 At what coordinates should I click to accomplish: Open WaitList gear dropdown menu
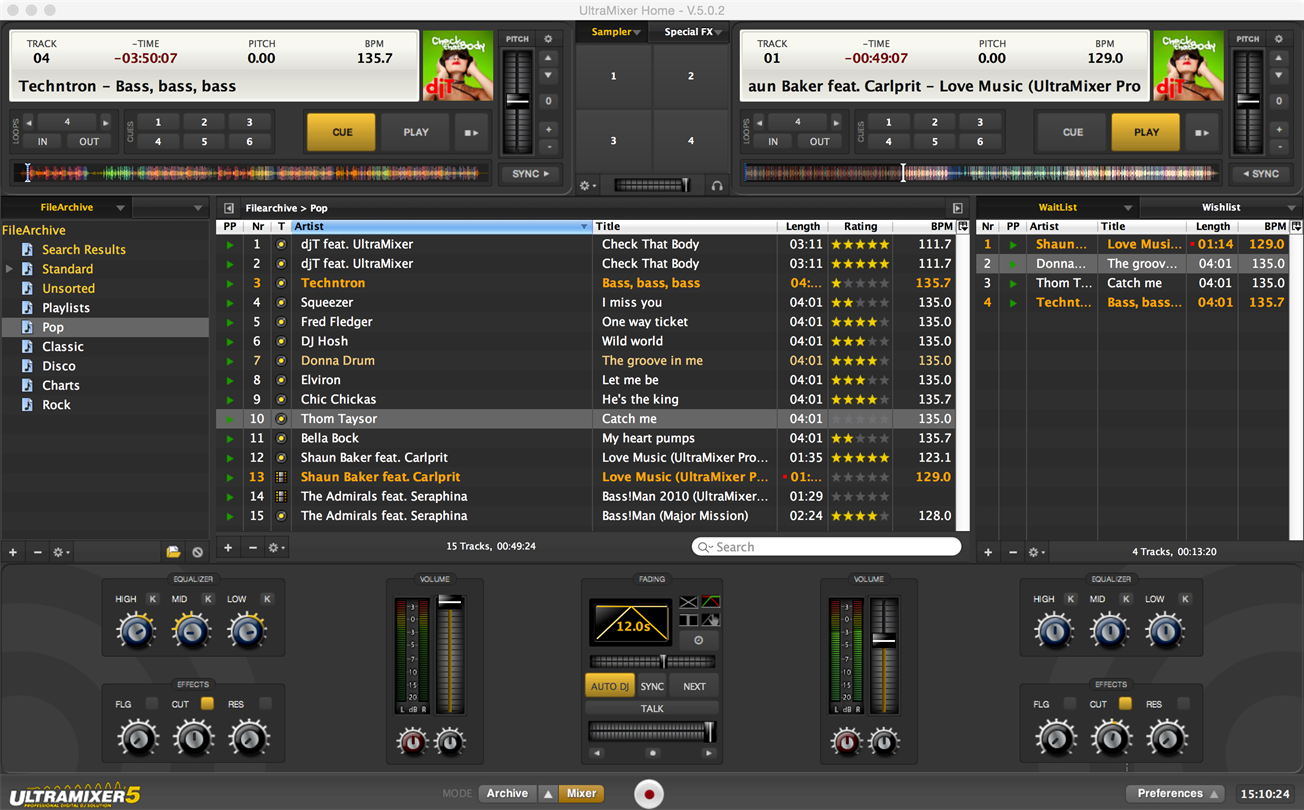point(1037,552)
